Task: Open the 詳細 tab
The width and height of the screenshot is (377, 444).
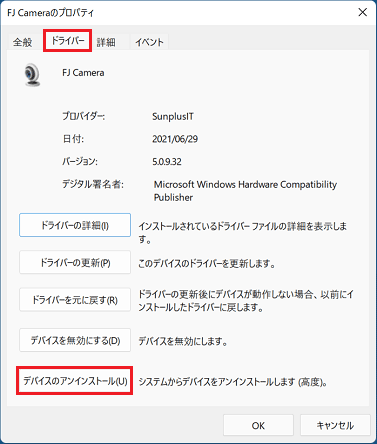Action: [106, 42]
